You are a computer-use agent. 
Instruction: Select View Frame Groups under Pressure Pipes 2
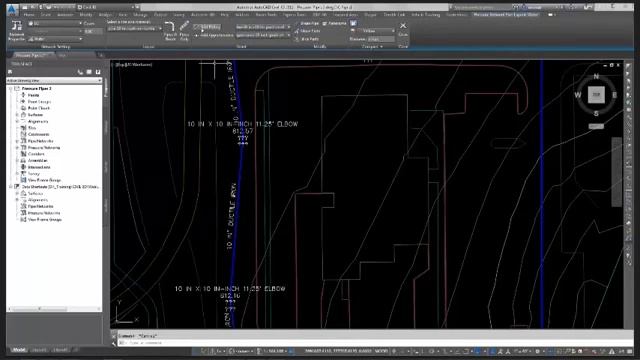coord(44,180)
